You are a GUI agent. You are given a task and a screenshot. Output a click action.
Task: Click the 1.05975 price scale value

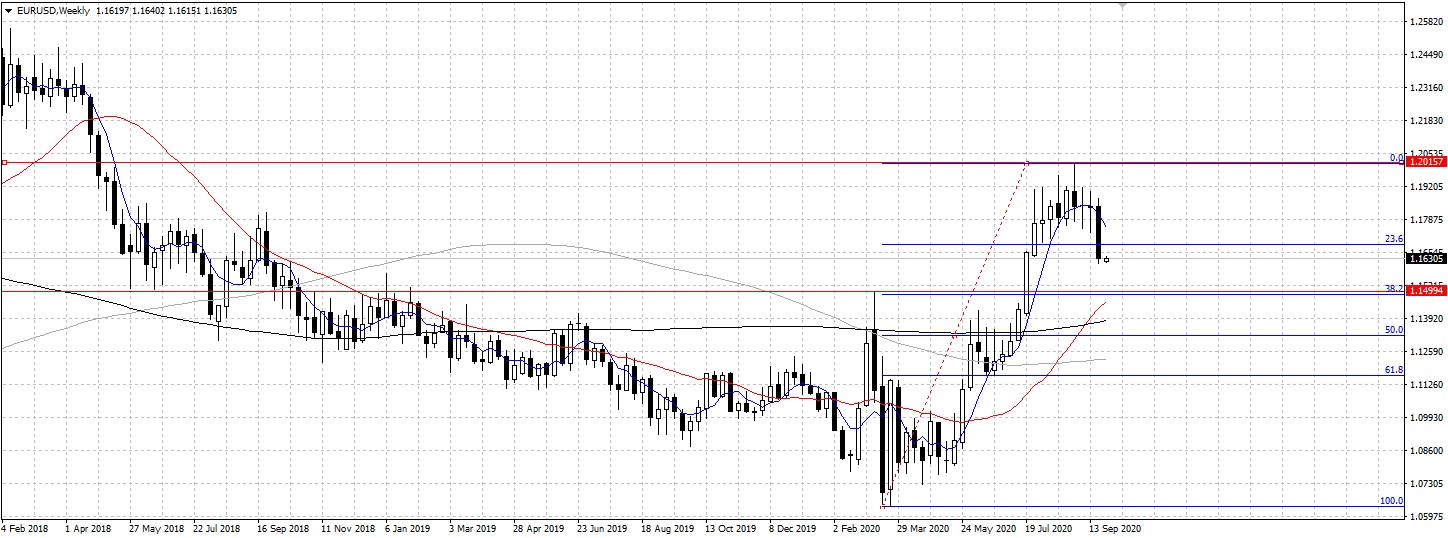[1425, 516]
